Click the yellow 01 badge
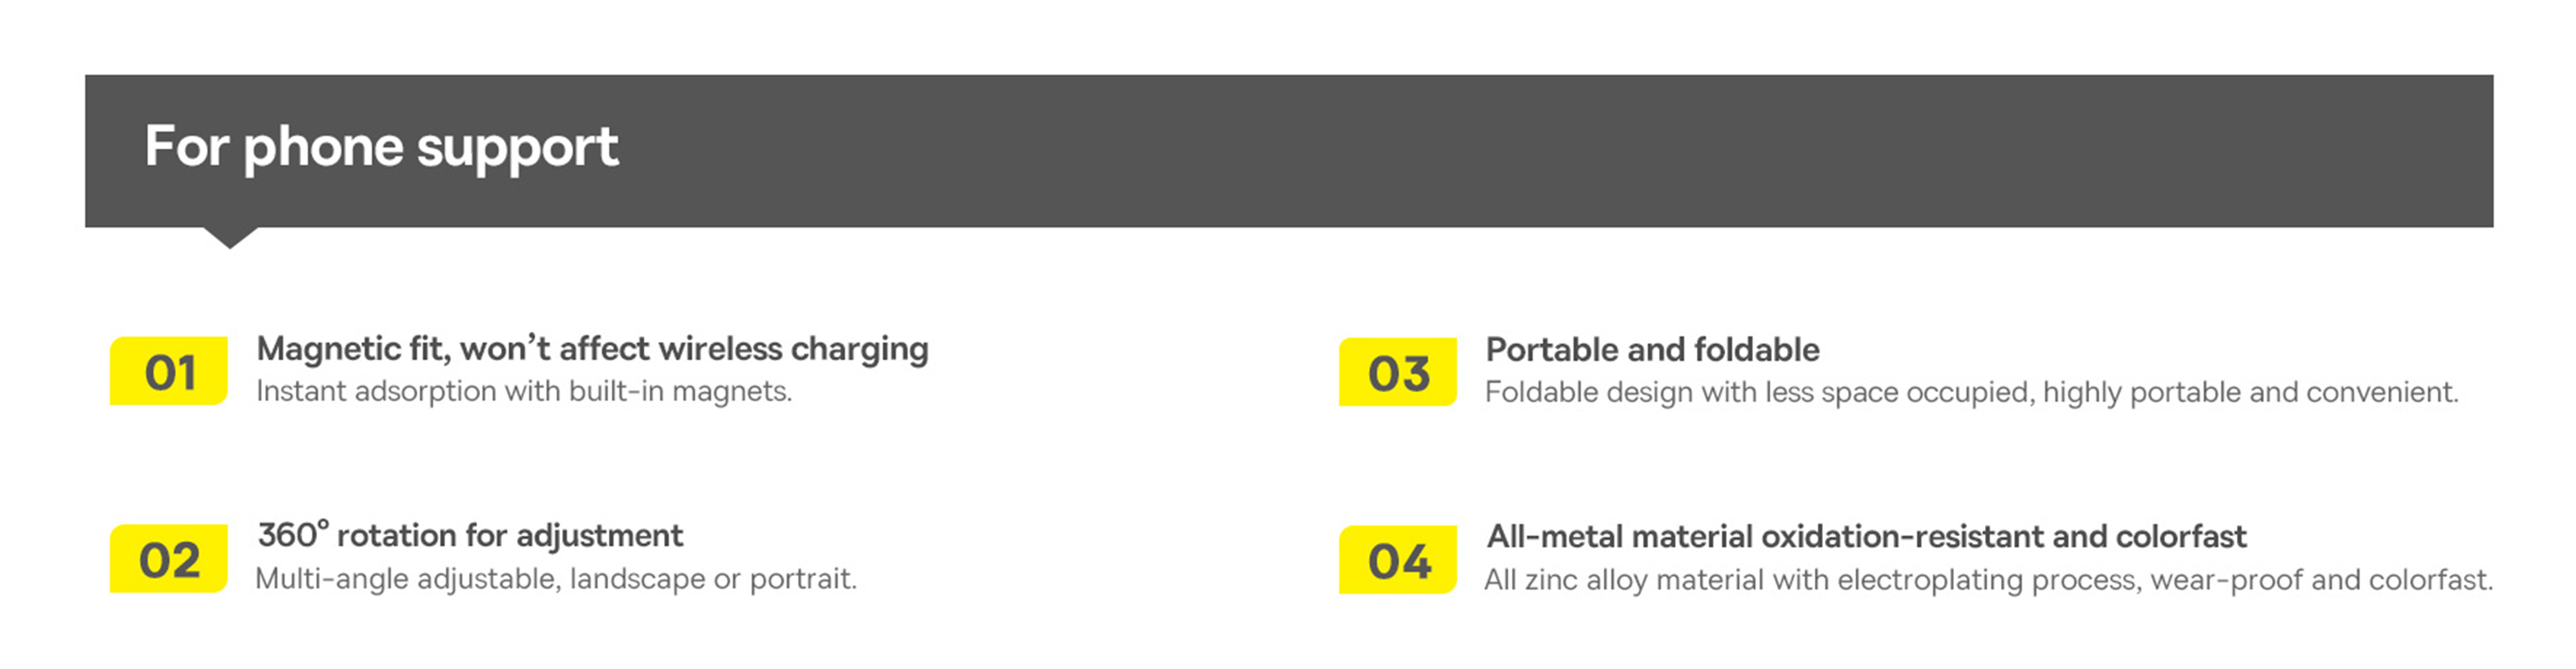Image resolution: width=2576 pixels, height=669 pixels. tap(168, 371)
